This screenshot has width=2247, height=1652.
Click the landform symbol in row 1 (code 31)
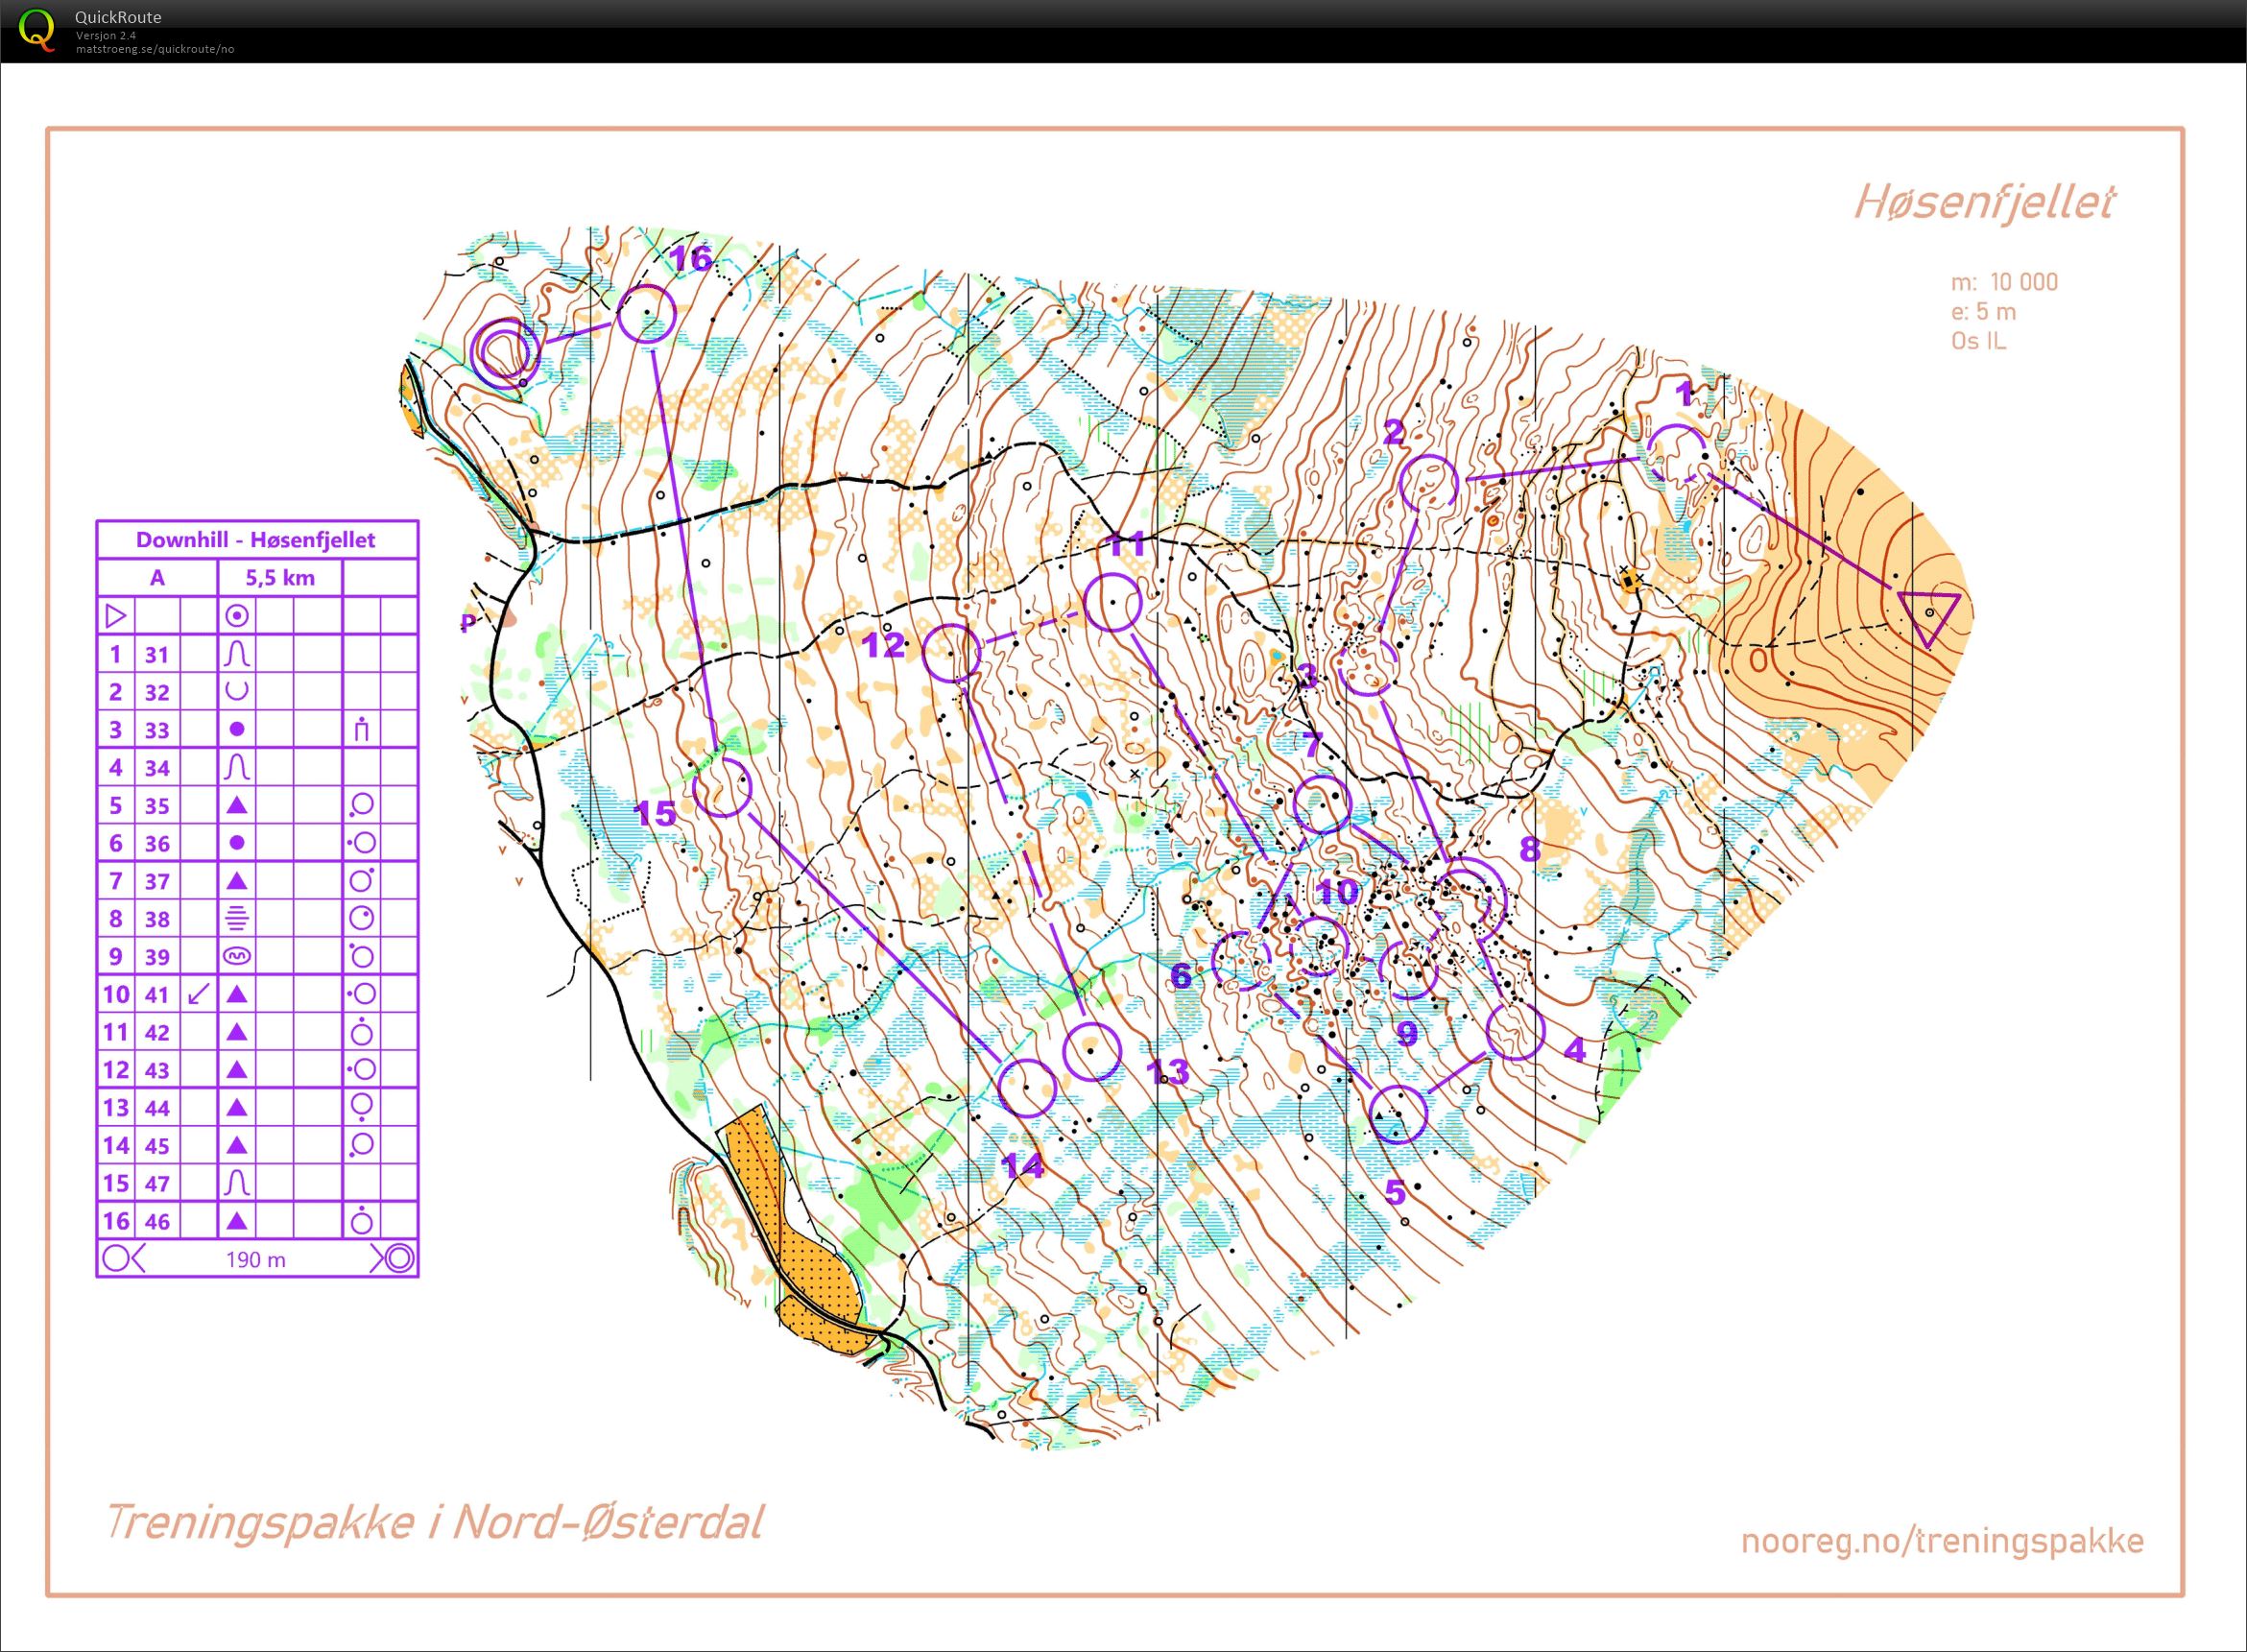point(237,654)
